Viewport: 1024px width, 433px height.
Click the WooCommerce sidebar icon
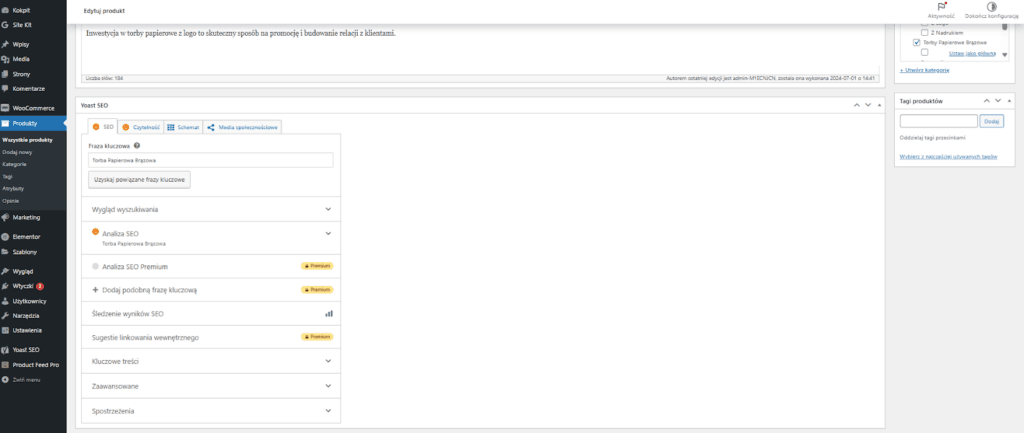(6, 106)
